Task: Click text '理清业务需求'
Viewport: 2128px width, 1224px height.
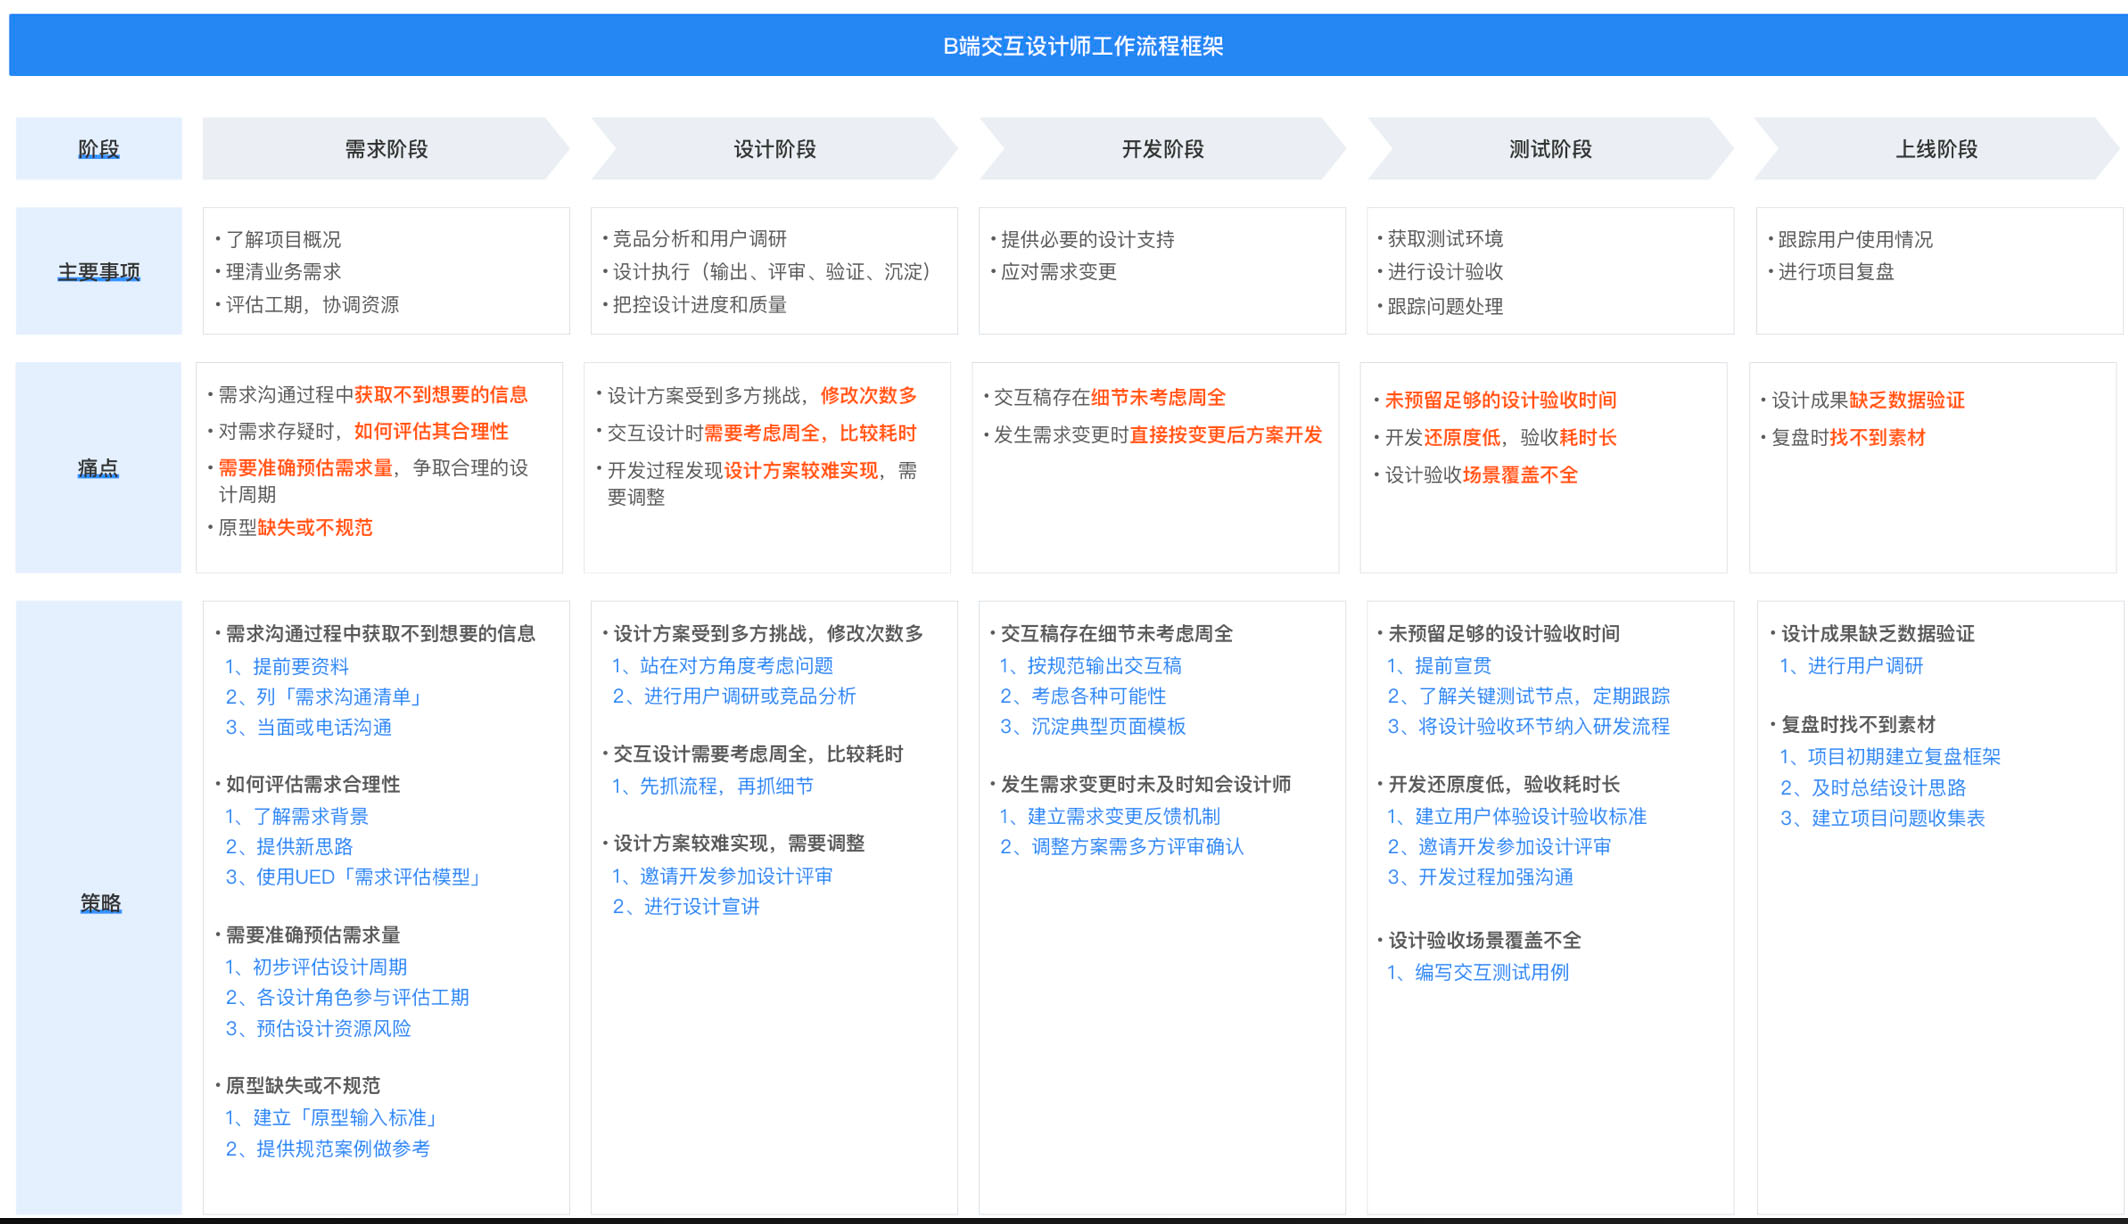Action: click(283, 271)
